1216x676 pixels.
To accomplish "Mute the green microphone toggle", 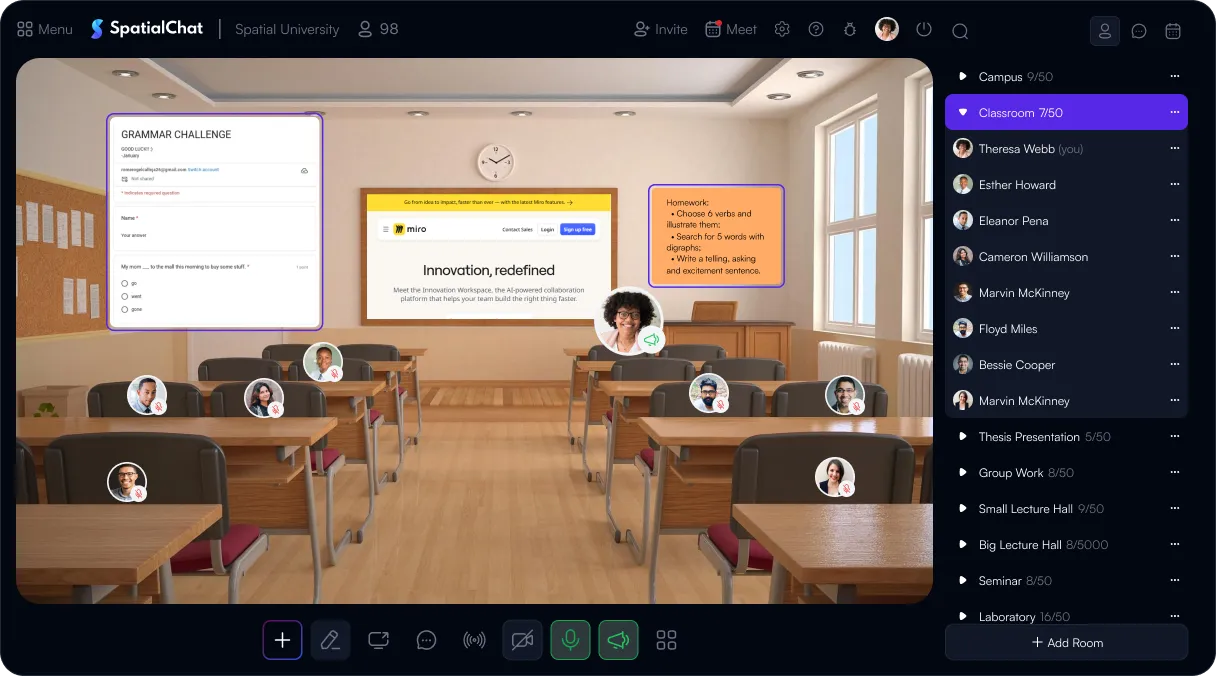I will (570, 639).
